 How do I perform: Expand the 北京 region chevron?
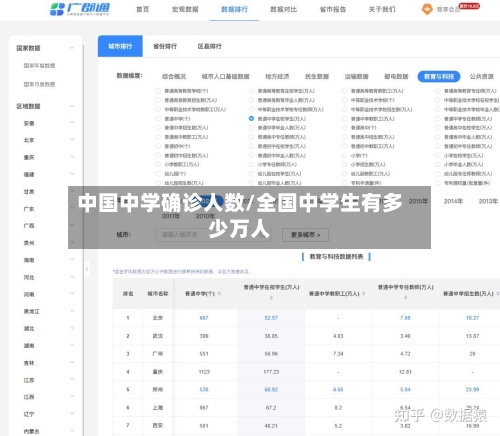click(72, 140)
